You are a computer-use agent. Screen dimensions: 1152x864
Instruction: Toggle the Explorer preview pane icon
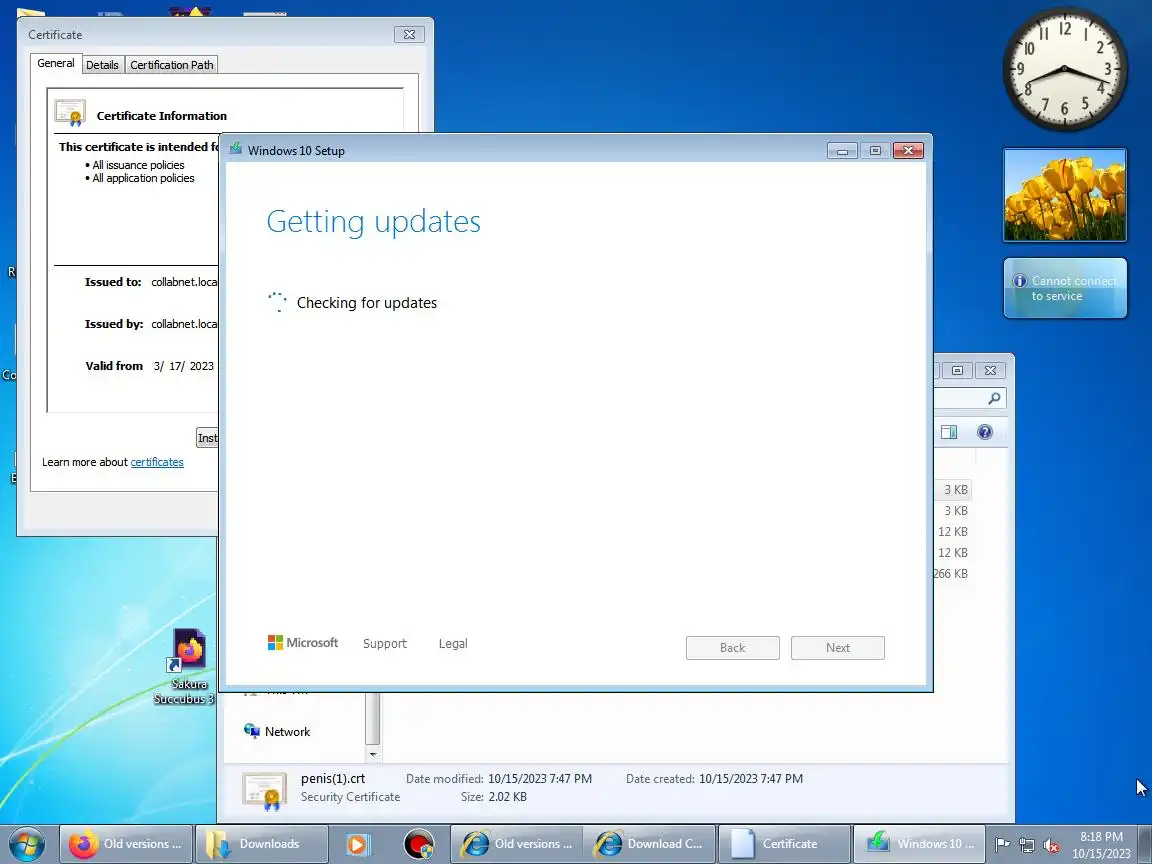(x=949, y=432)
